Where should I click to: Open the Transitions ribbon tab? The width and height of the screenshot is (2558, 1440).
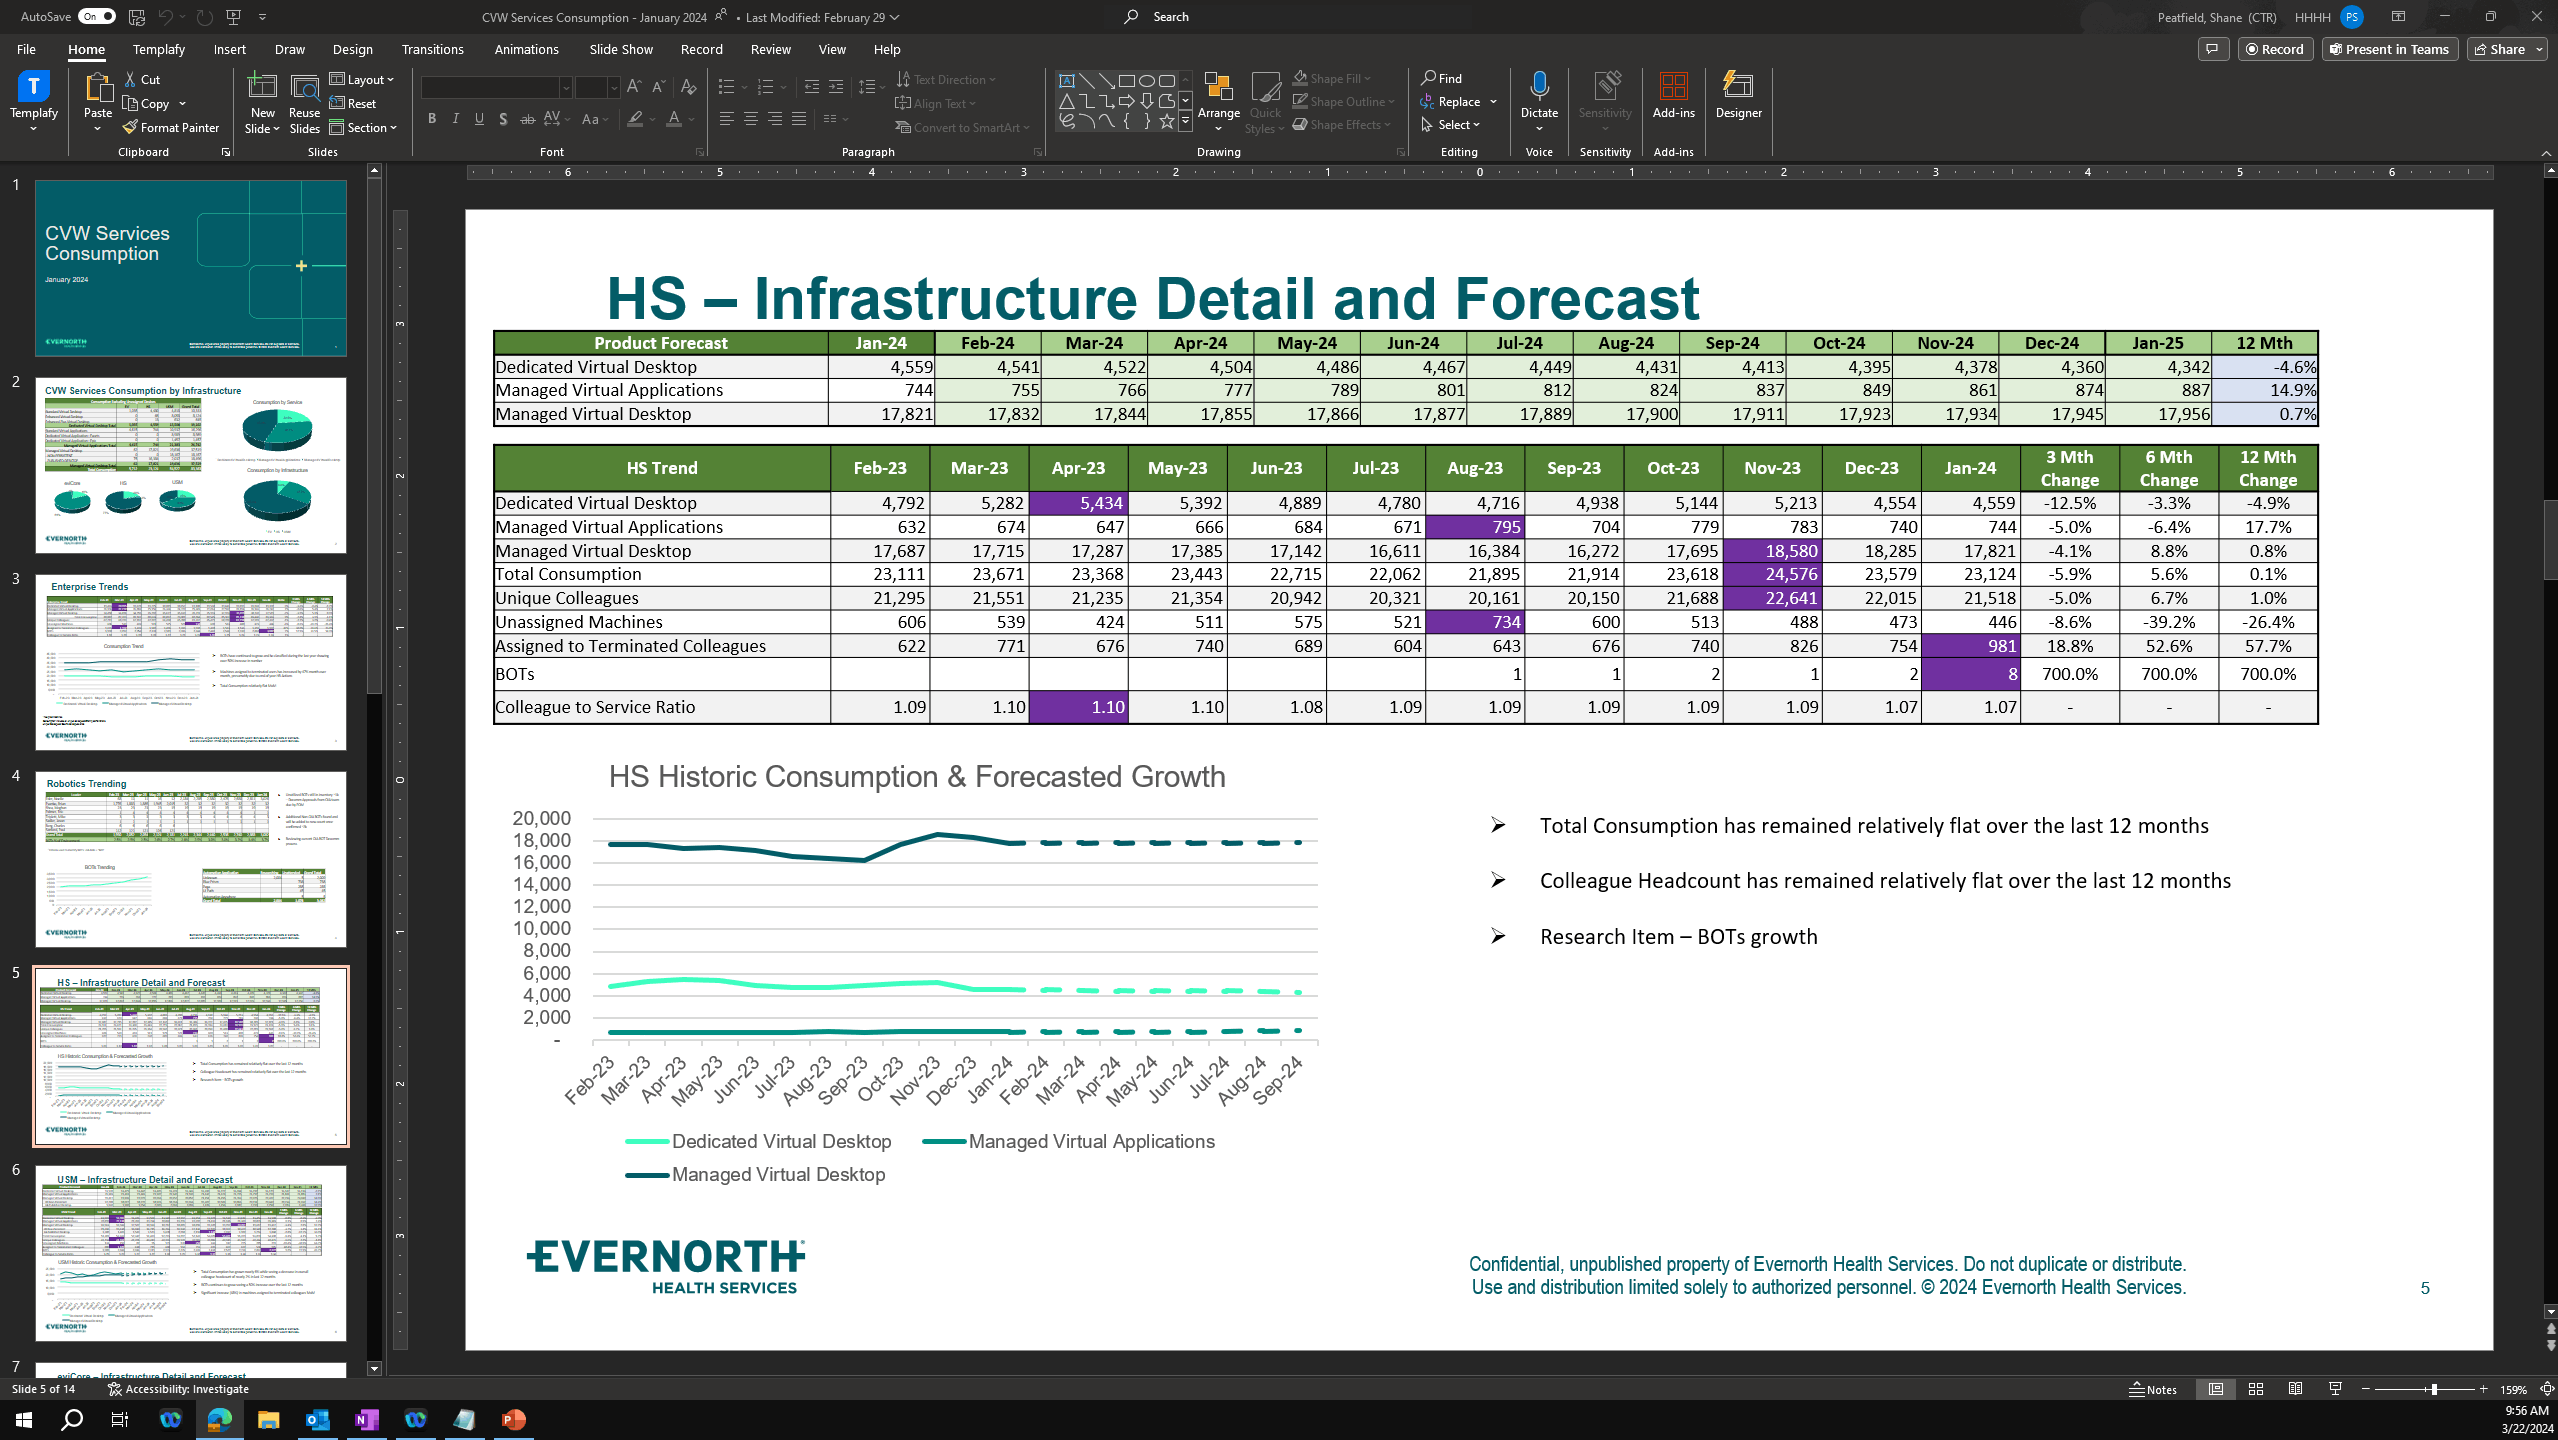click(x=432, y=49)
